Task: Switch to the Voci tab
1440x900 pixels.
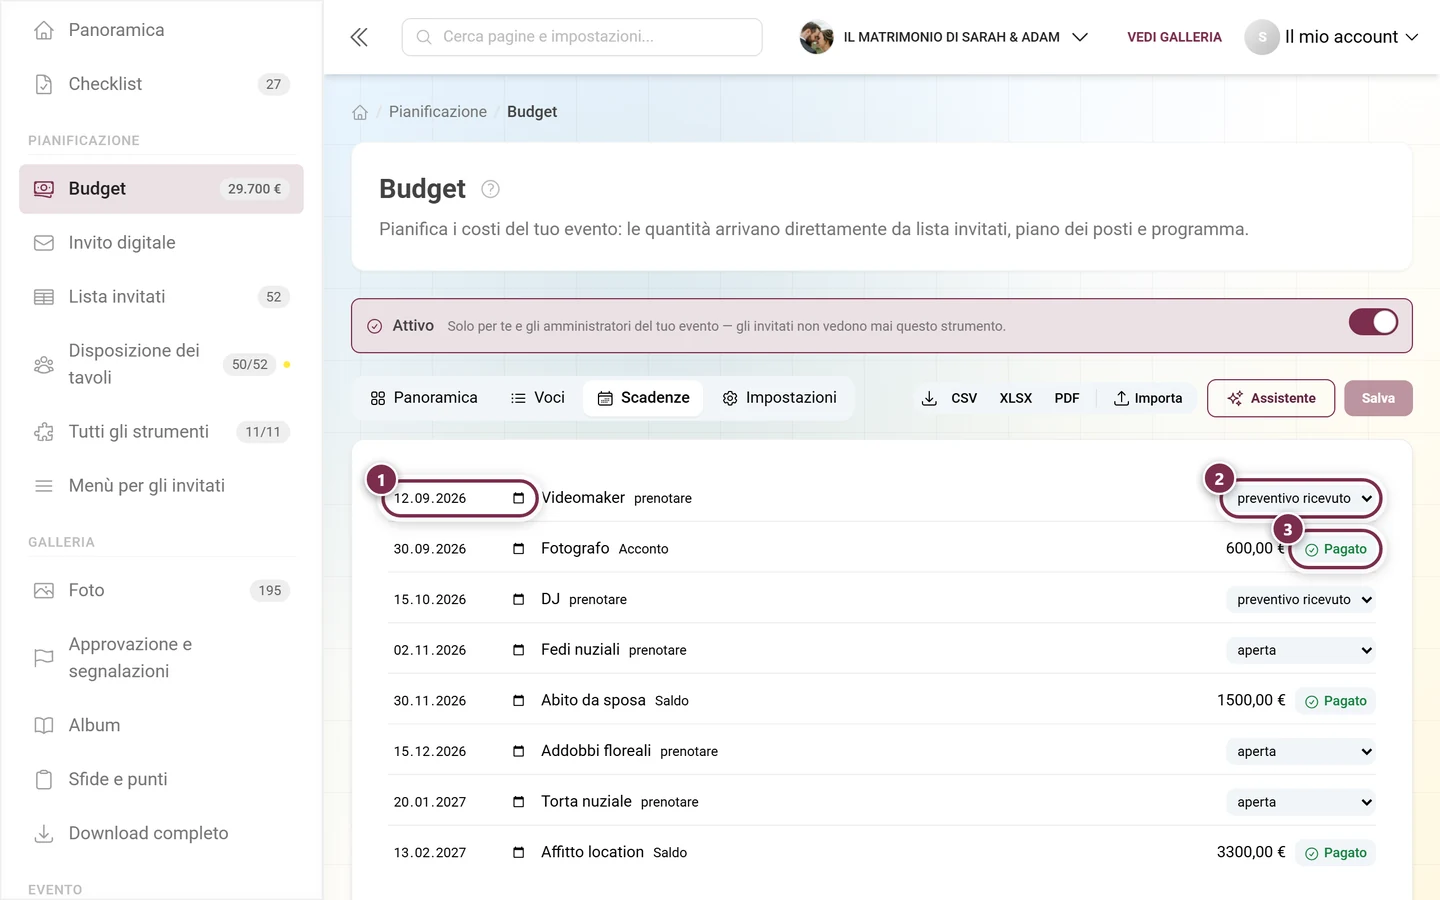Action: (538, 398)
